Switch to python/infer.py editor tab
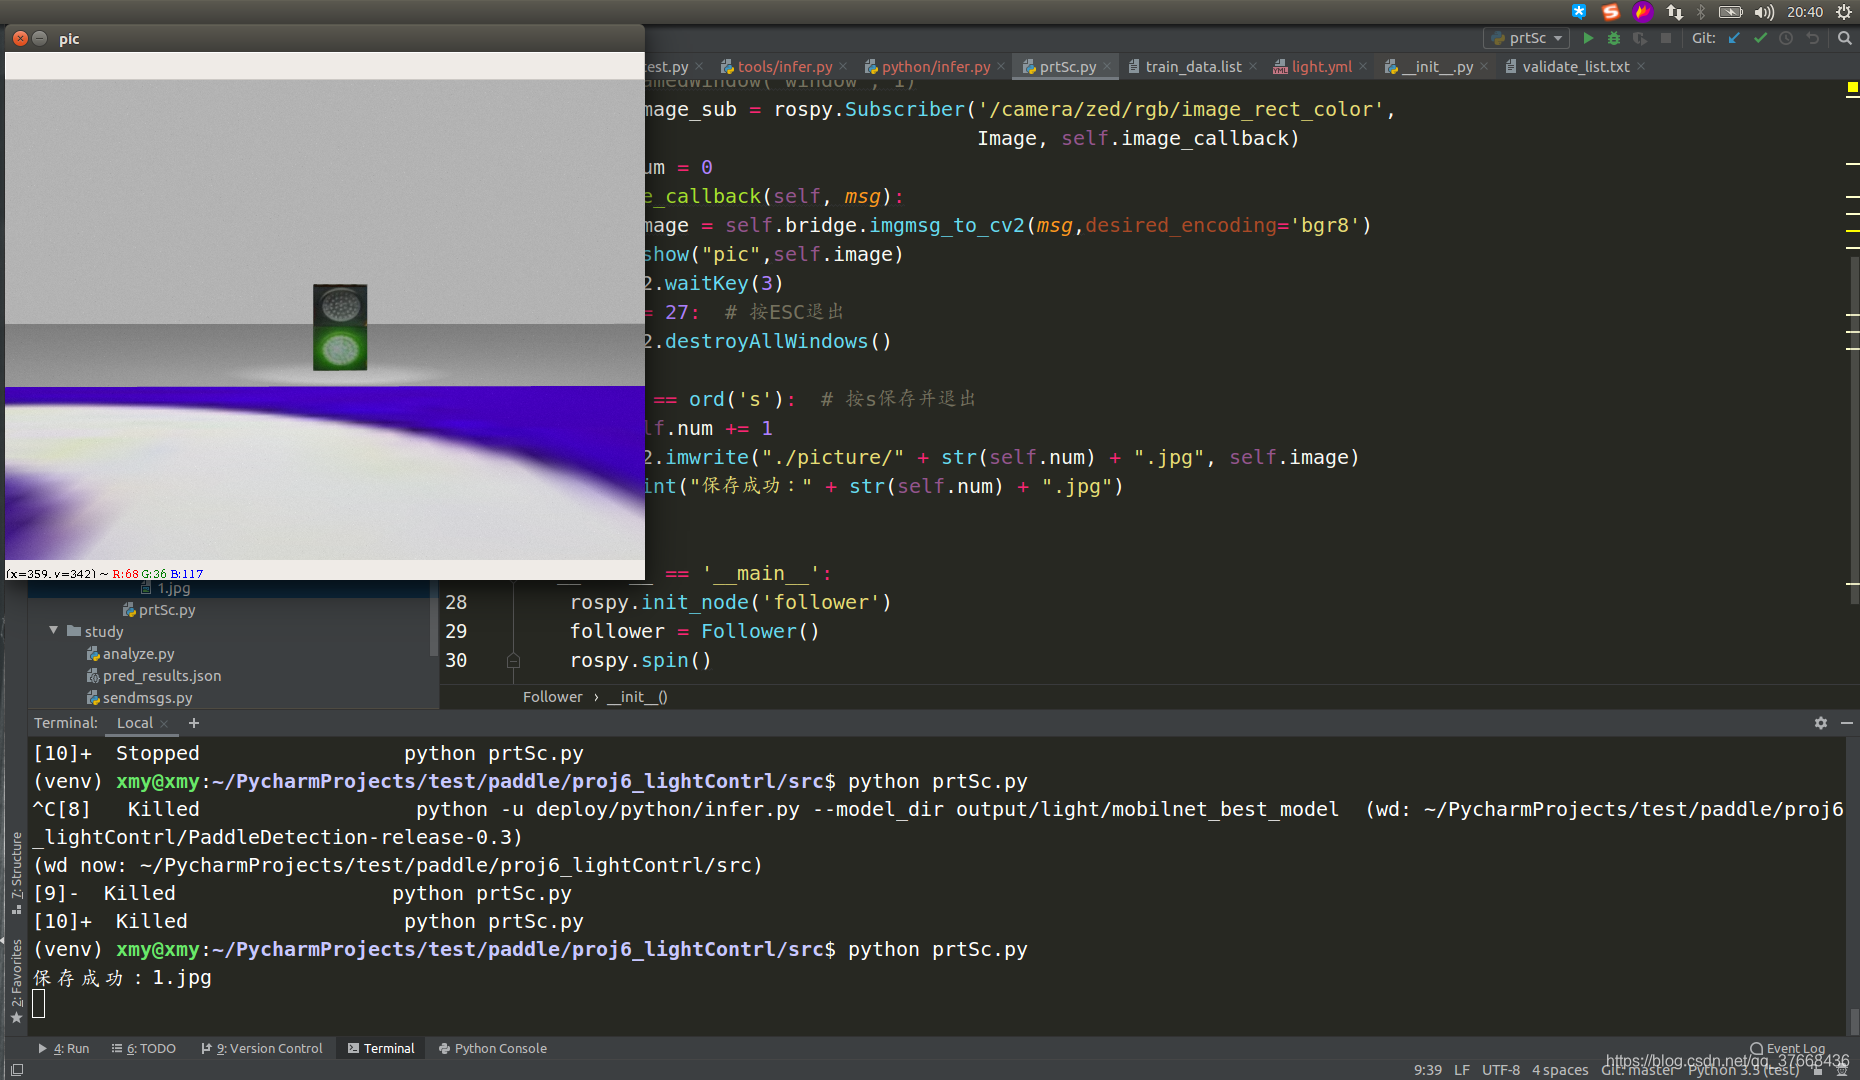This screenshot has width=1860, height=1080. tap(935, 67)
